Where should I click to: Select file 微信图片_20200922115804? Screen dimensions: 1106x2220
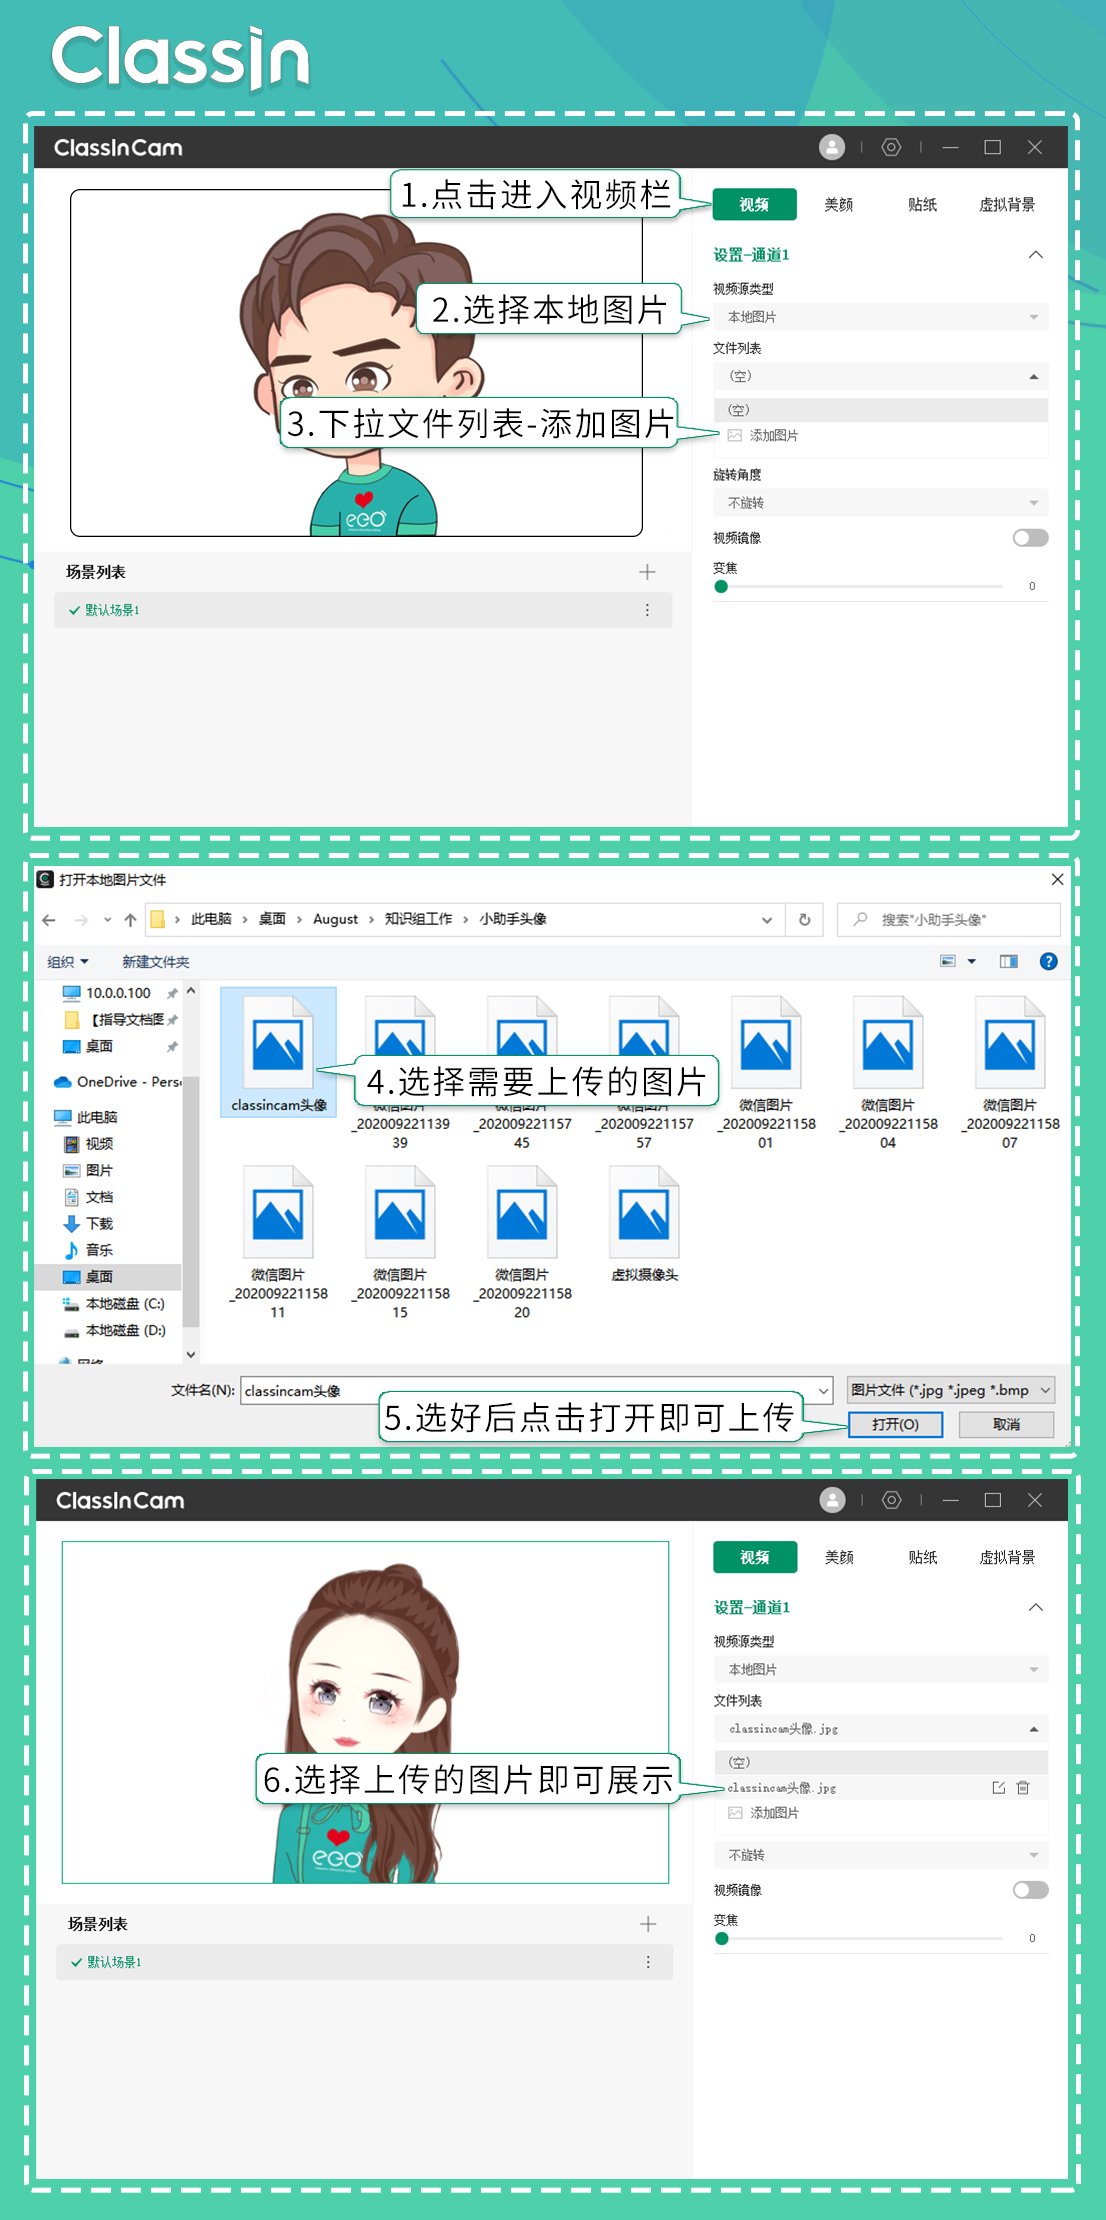888,1072
